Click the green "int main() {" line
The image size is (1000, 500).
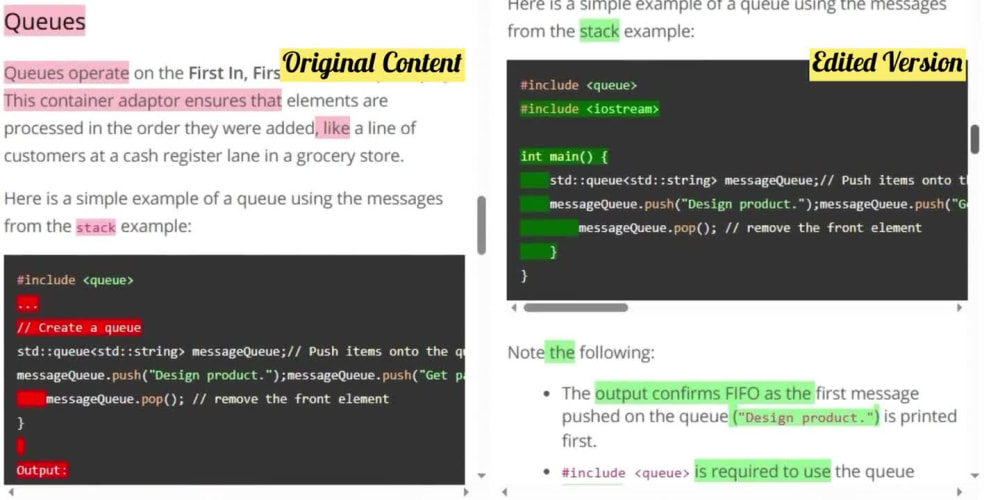coord(564,156)
